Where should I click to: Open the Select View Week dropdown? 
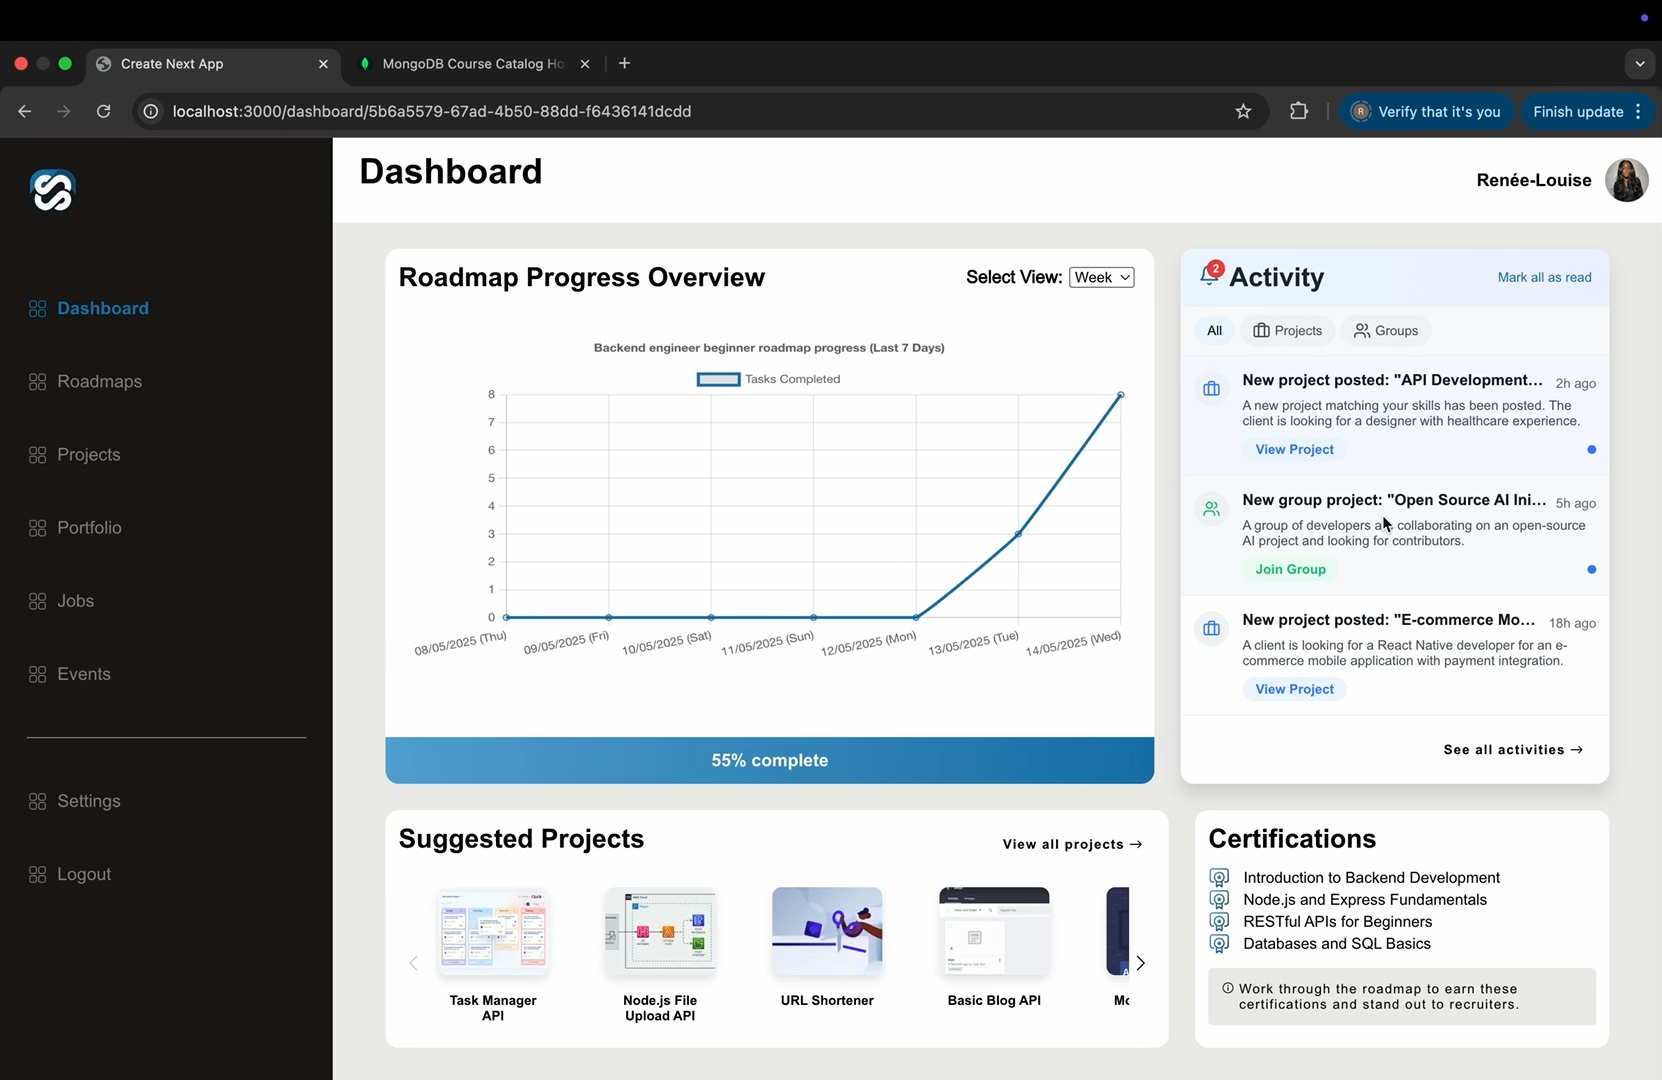coord(1102,277)
